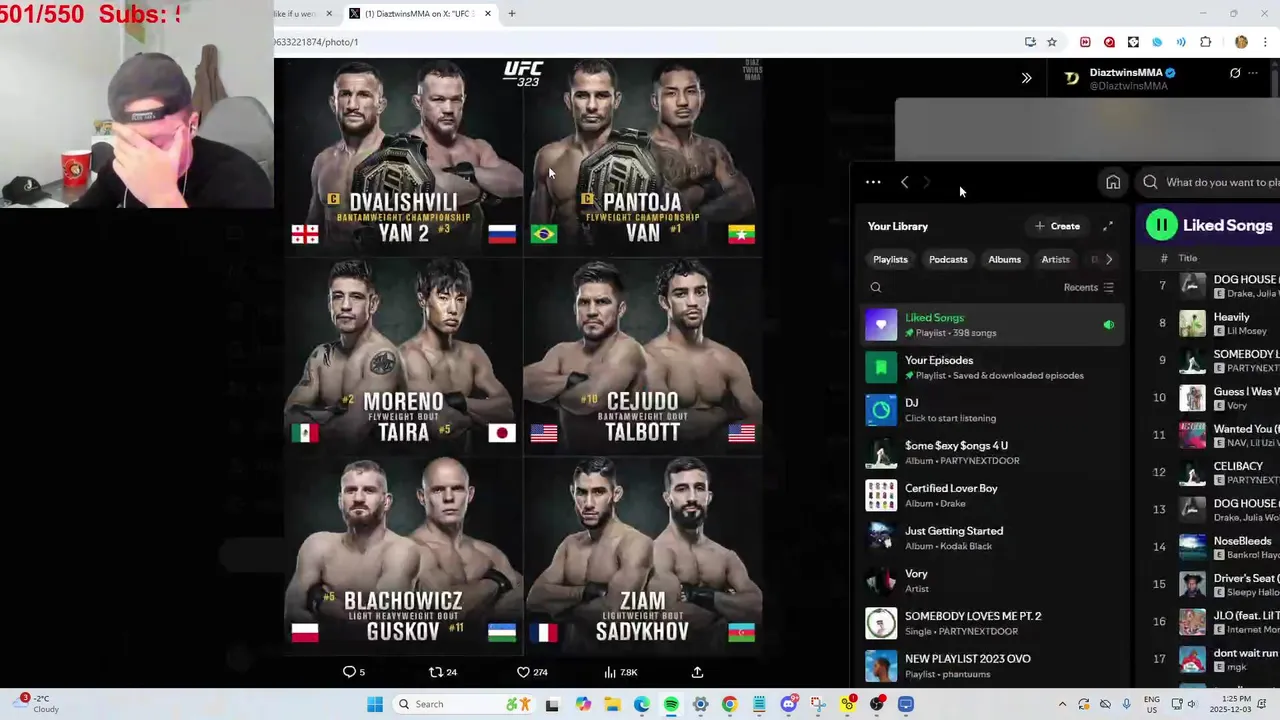Go back in Spotify history
Screen dimensions: 1280x720
(x=904, y=182)
